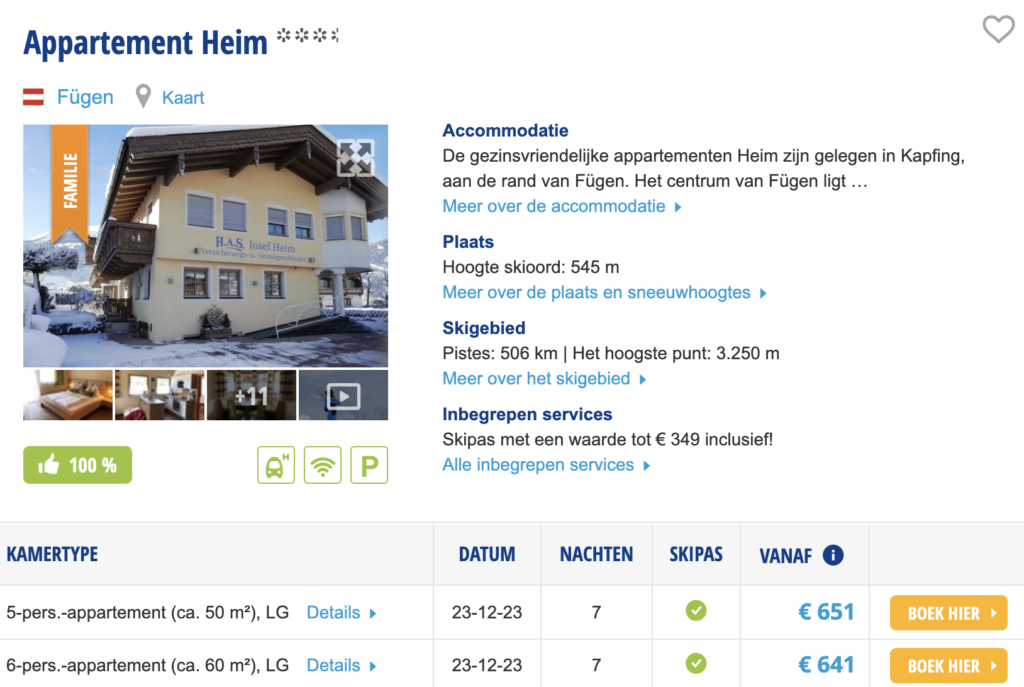
Task: Click the WiFi amenity icon
Action: point(322,465)
